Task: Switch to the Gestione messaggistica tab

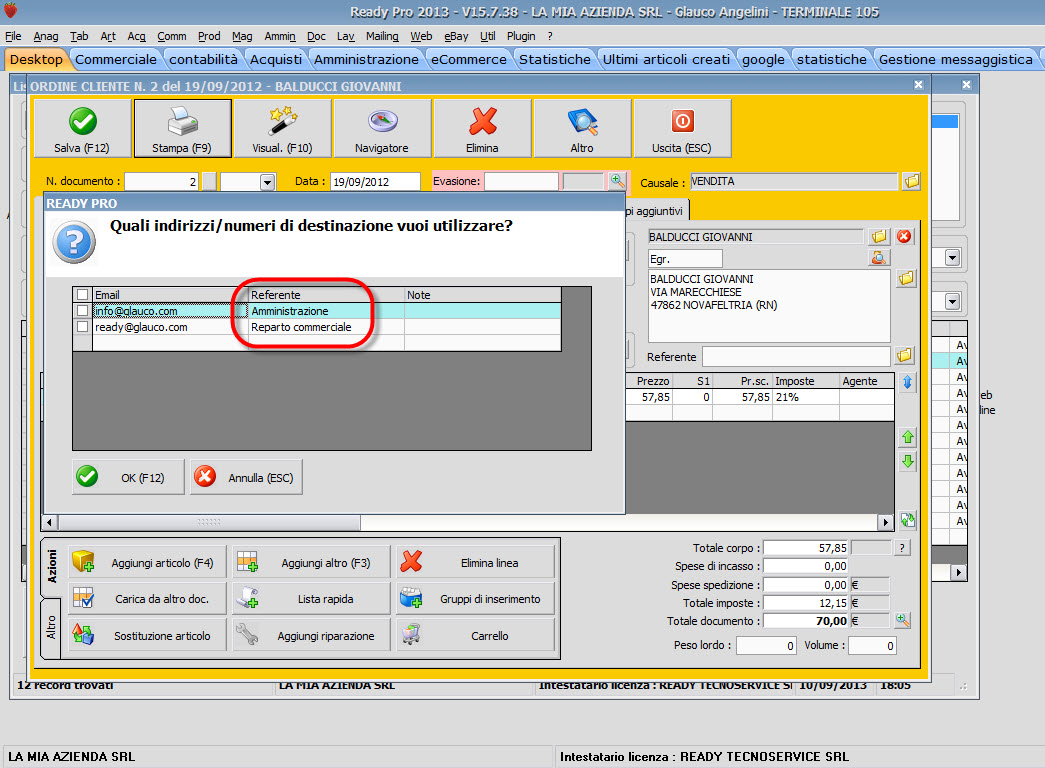Action: click(x=955, y=59)
